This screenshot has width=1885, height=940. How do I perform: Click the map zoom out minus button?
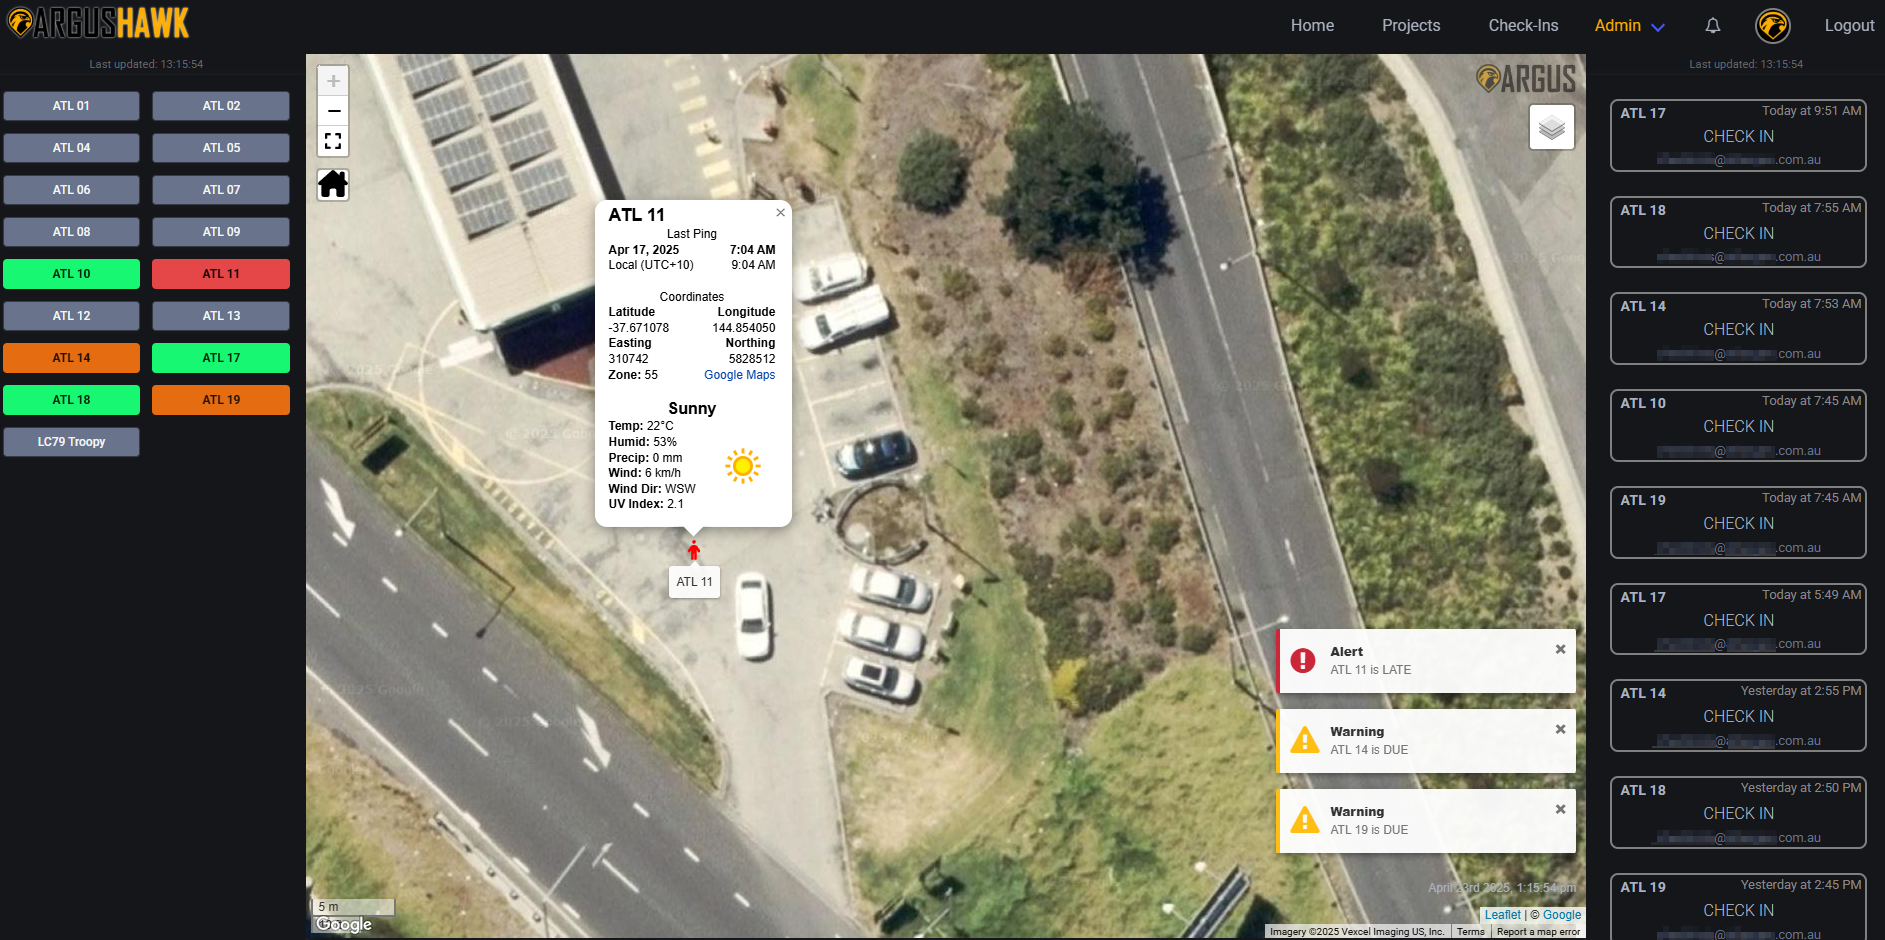[x=333, y=111]
